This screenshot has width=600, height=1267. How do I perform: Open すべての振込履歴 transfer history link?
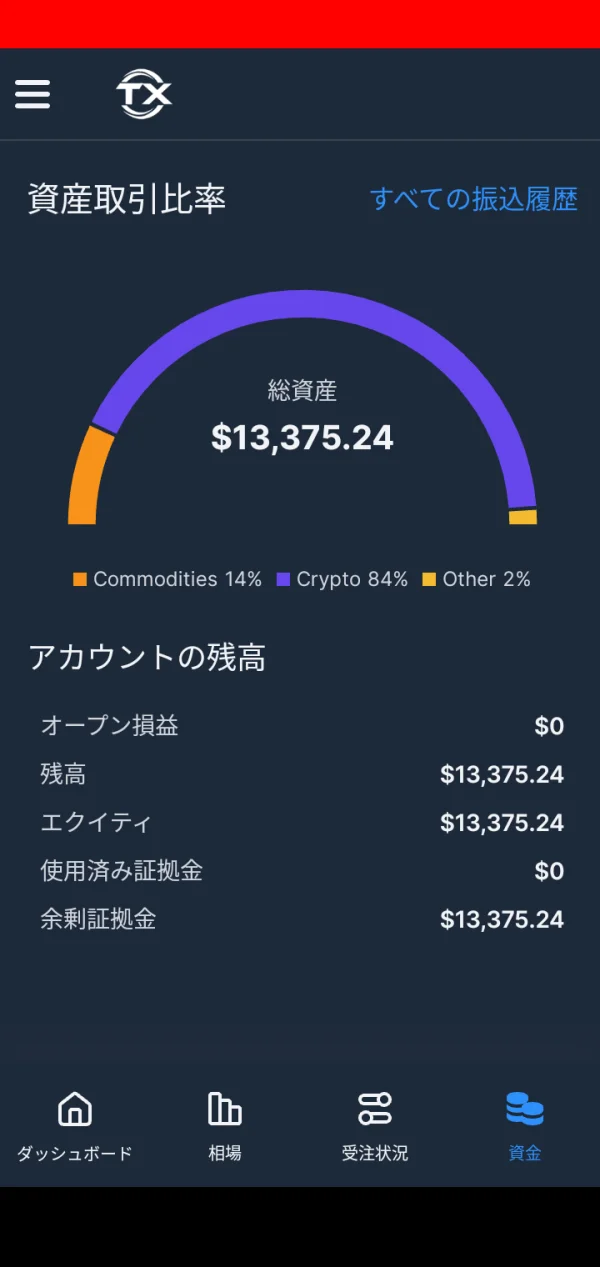pyautogui.click(x=475, y=199)
